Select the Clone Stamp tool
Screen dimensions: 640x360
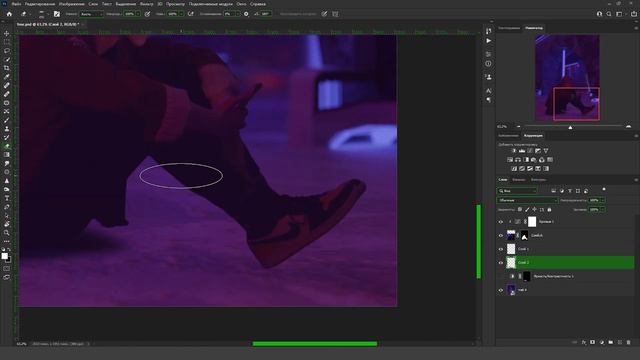coord(7,129)
